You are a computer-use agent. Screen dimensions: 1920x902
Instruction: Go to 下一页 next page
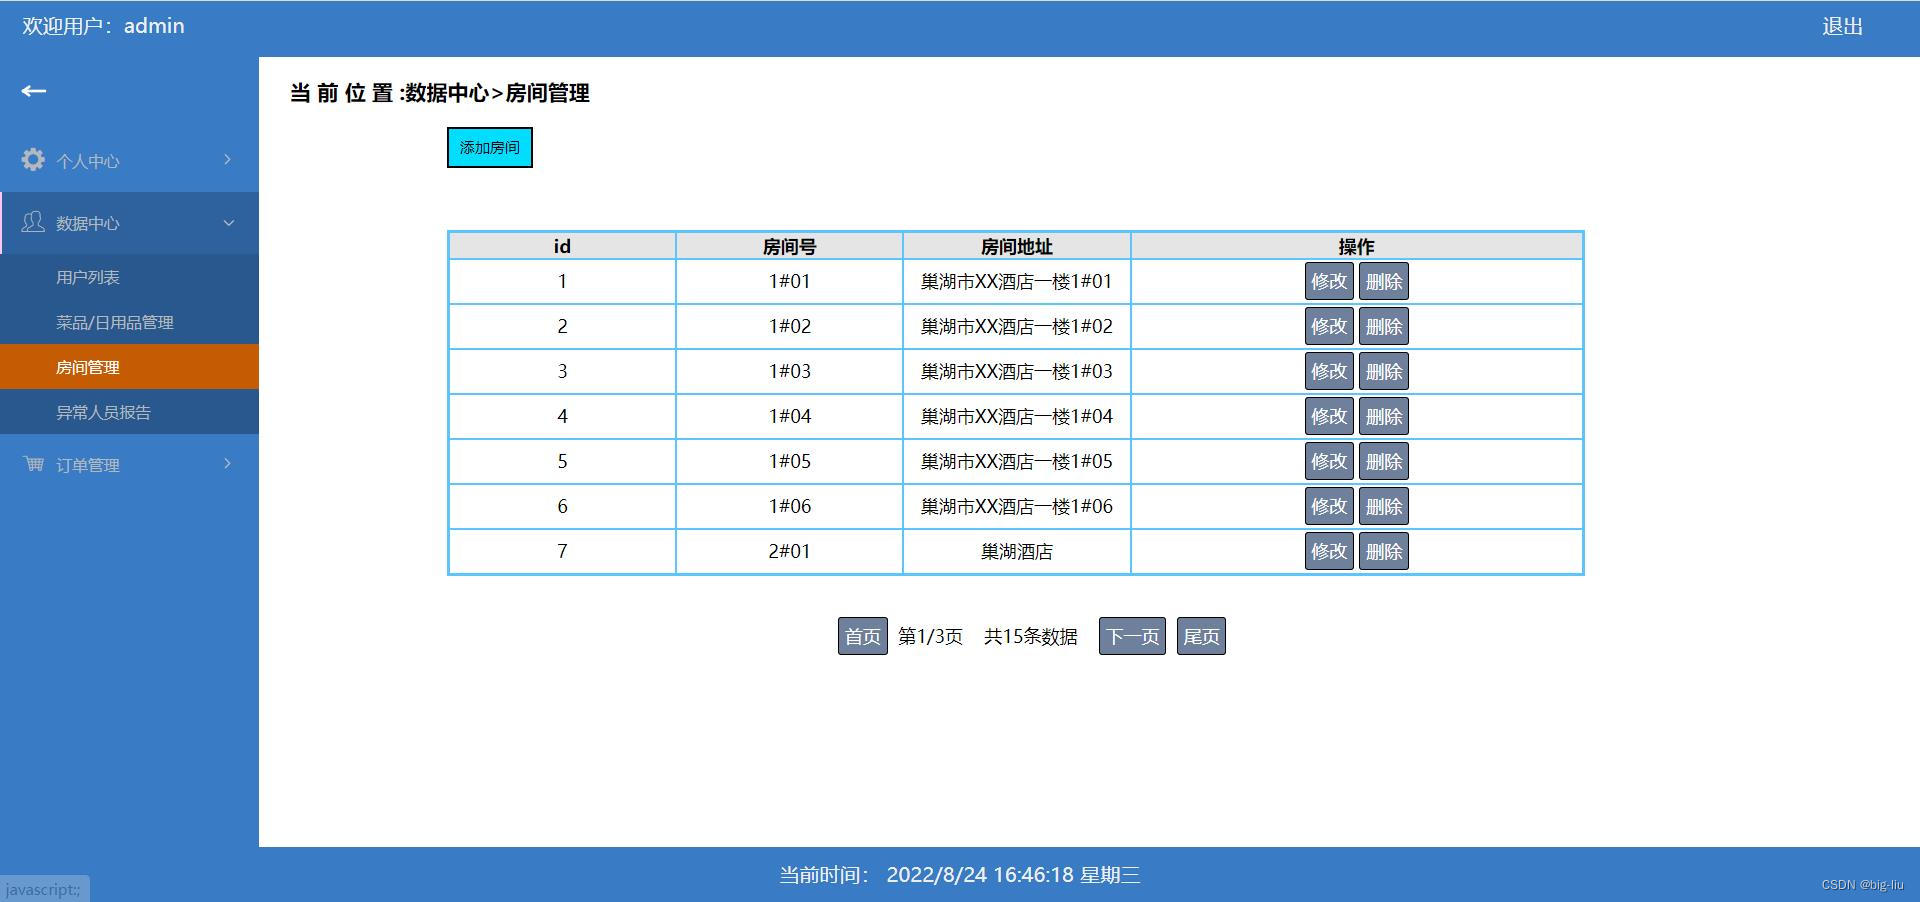click(1132, 636)
